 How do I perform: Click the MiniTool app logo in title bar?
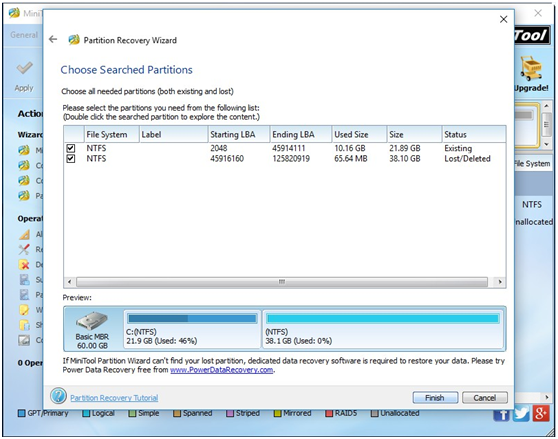pyautogui.click(x=14, y=13)
